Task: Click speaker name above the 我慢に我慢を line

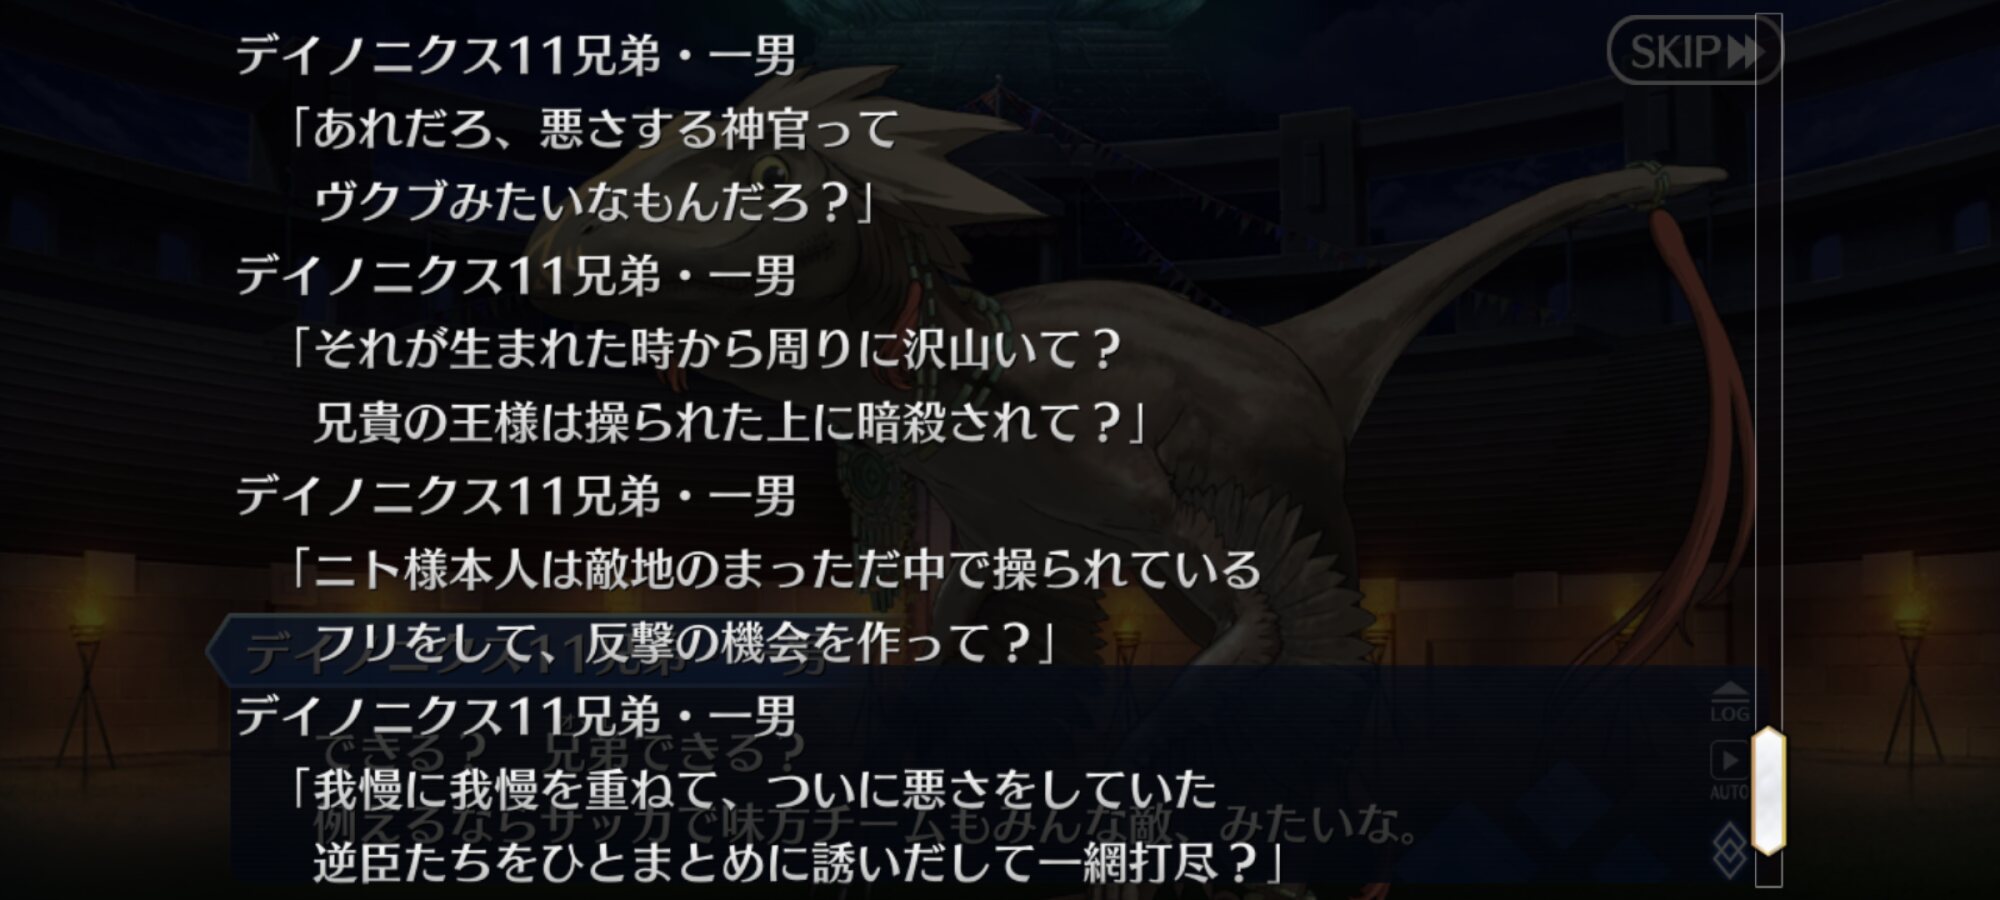Action: pos(516,716)
